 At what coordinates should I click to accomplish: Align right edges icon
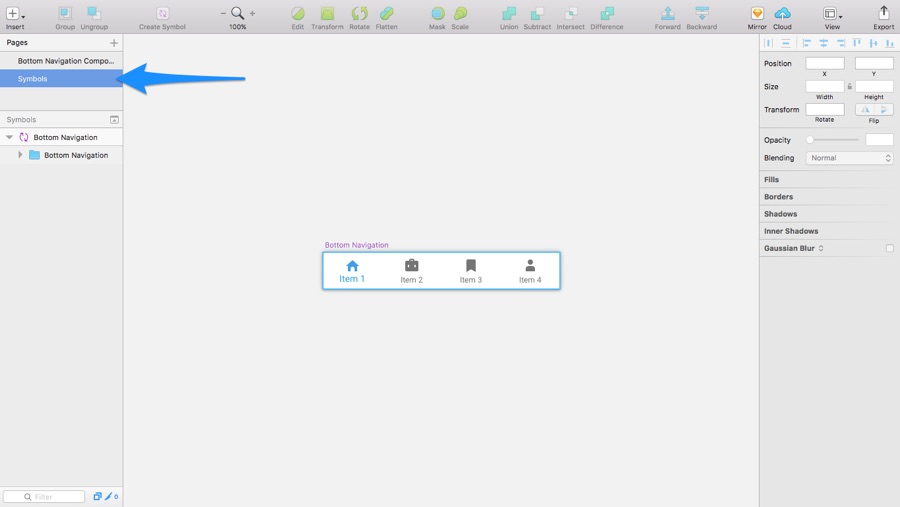[x=840, y=43]
